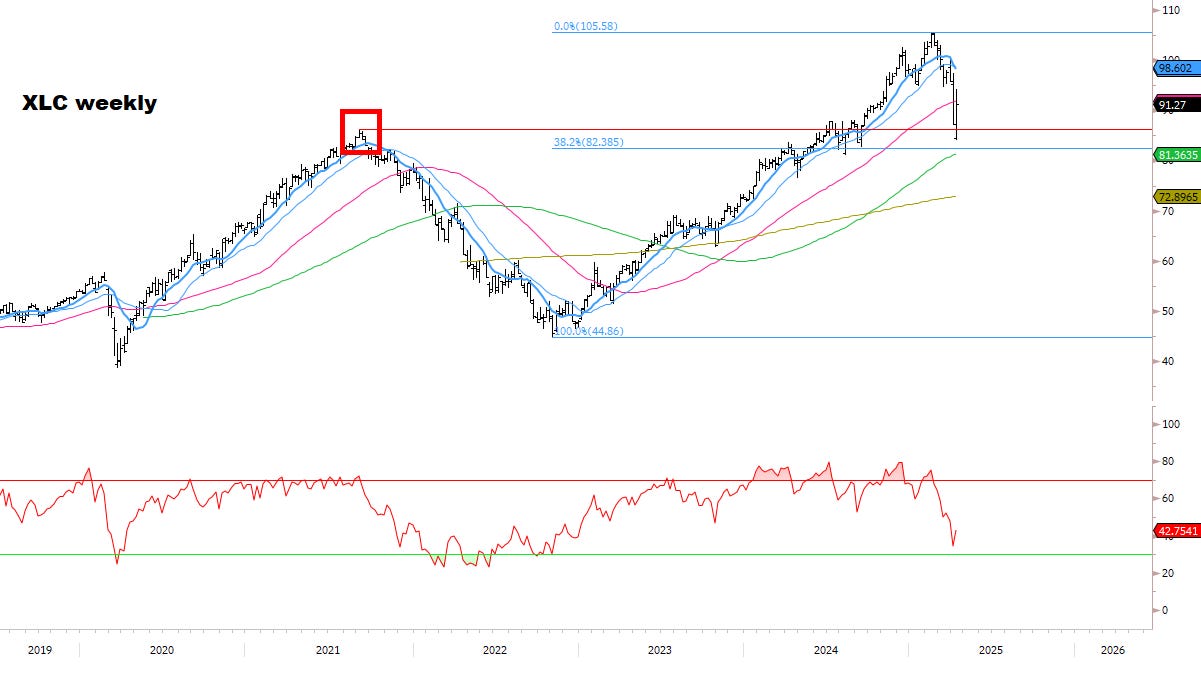The height and width of the screenshot is (675, 1201).
Task: Click the 80 tick on RSI axis
Action: pyautogui.click(x=1168, y=461)
